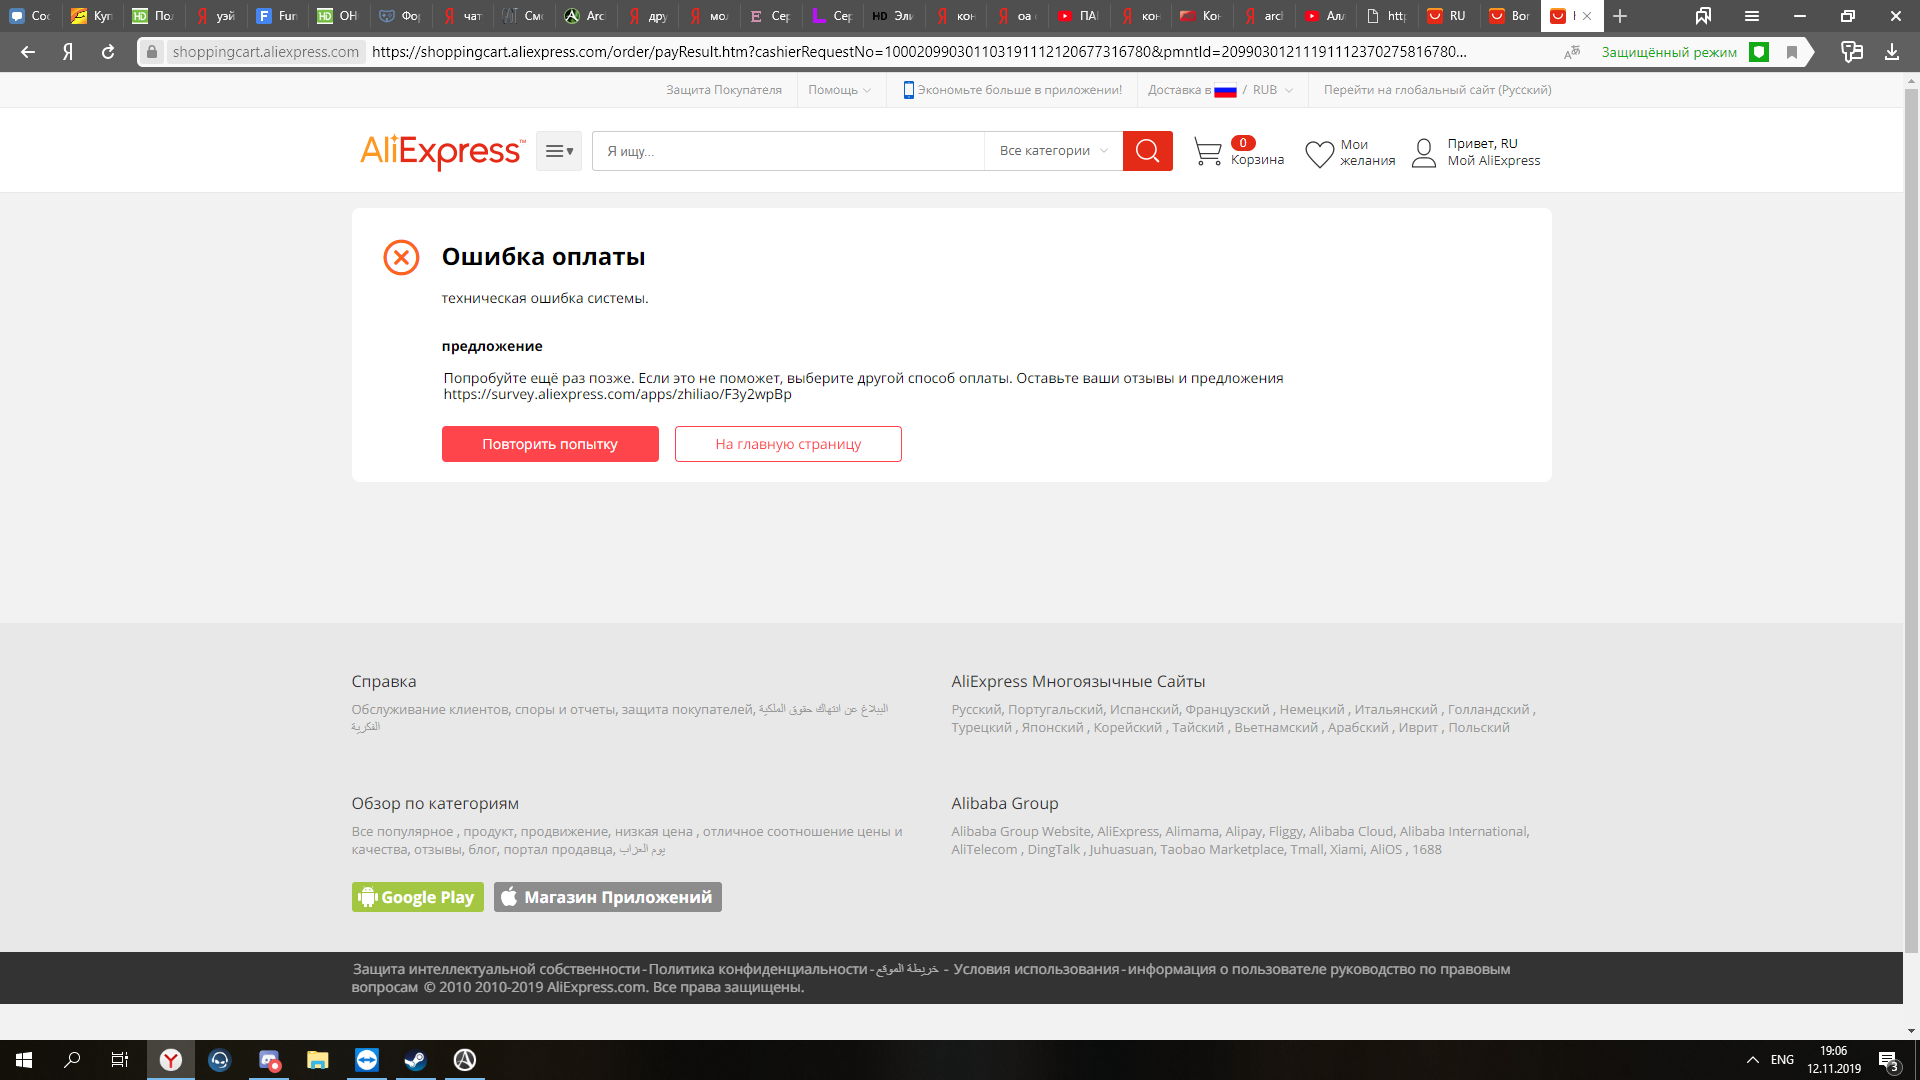Image resolution: width=1920 pixels, height=1080 pixels.
Task: Click the page translate icon
Action: point(1572,52)
